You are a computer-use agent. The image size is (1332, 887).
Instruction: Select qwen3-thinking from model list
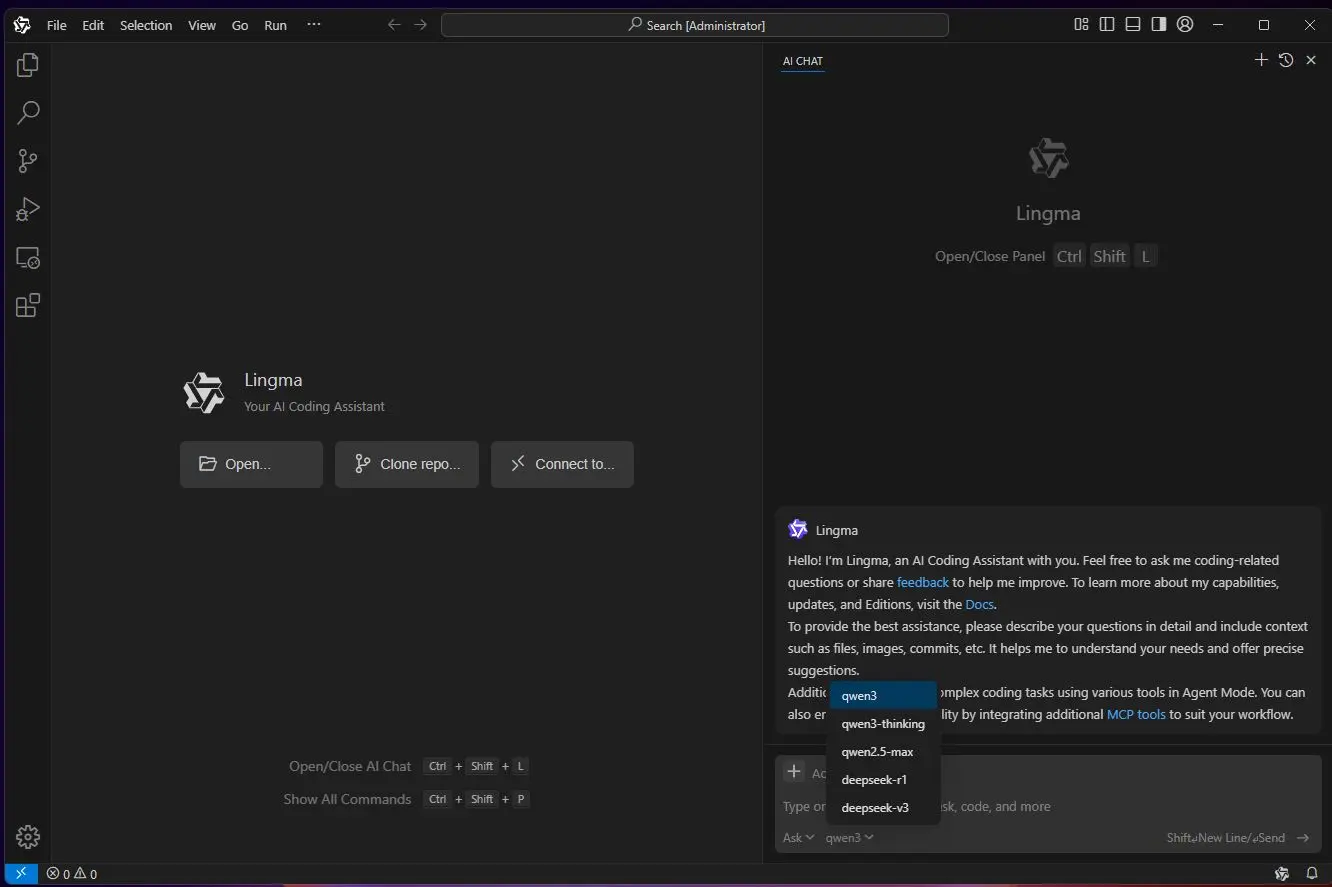[x=883, y=724]
